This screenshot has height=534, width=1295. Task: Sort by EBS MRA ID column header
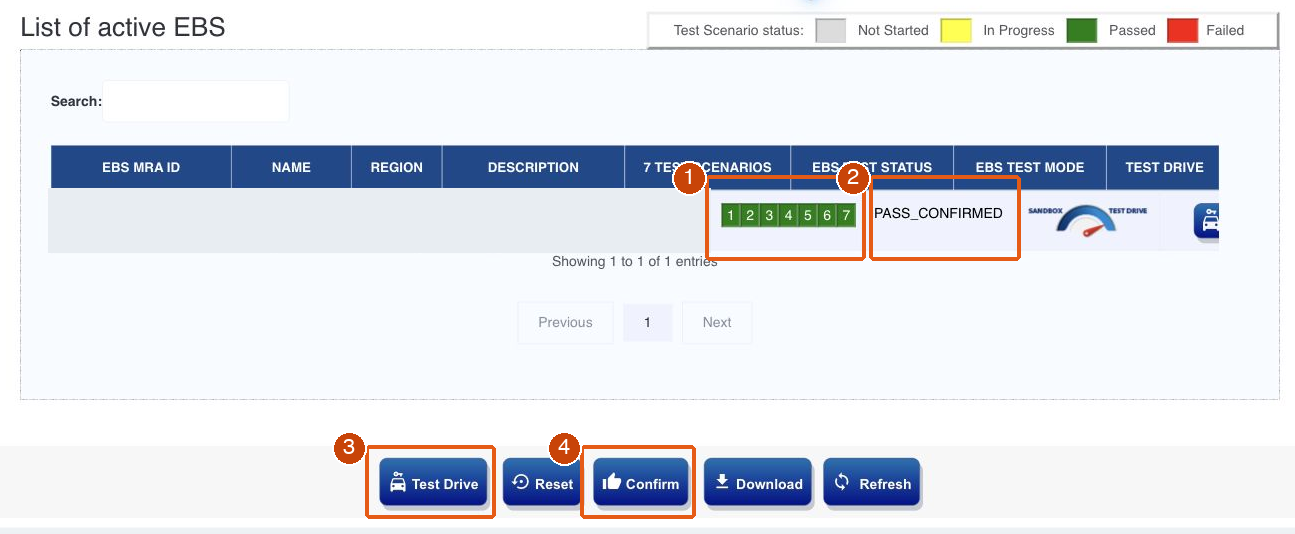(141, 167)
